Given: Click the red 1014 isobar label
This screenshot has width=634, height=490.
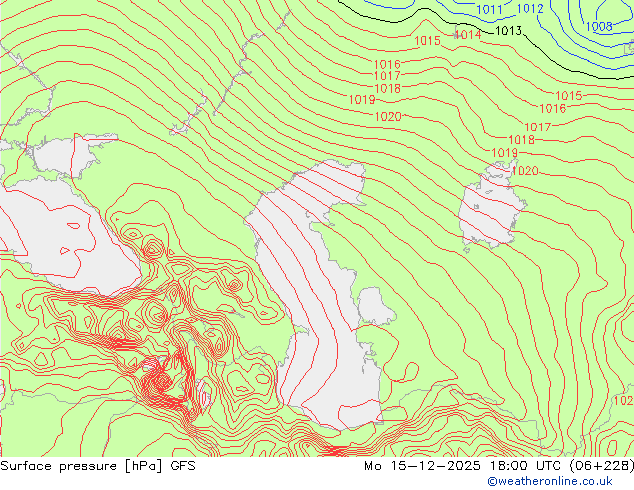Looking at the screenshot, I should [x=468, y=35].
